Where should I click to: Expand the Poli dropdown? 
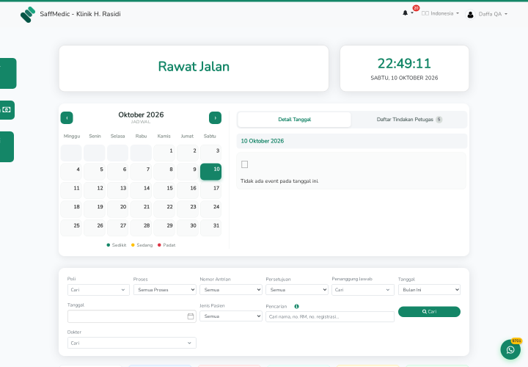(x=98, y=290)
